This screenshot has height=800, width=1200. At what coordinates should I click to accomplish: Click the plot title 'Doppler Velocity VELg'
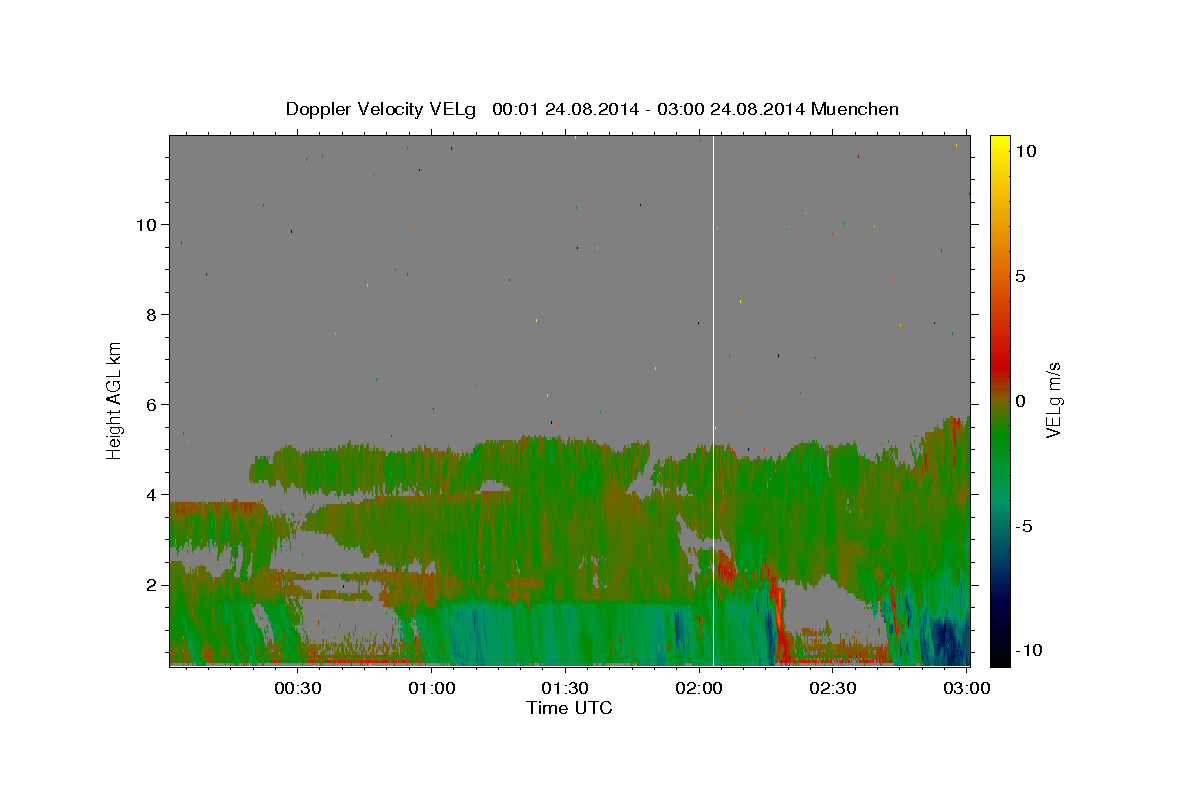coord(381,109)
